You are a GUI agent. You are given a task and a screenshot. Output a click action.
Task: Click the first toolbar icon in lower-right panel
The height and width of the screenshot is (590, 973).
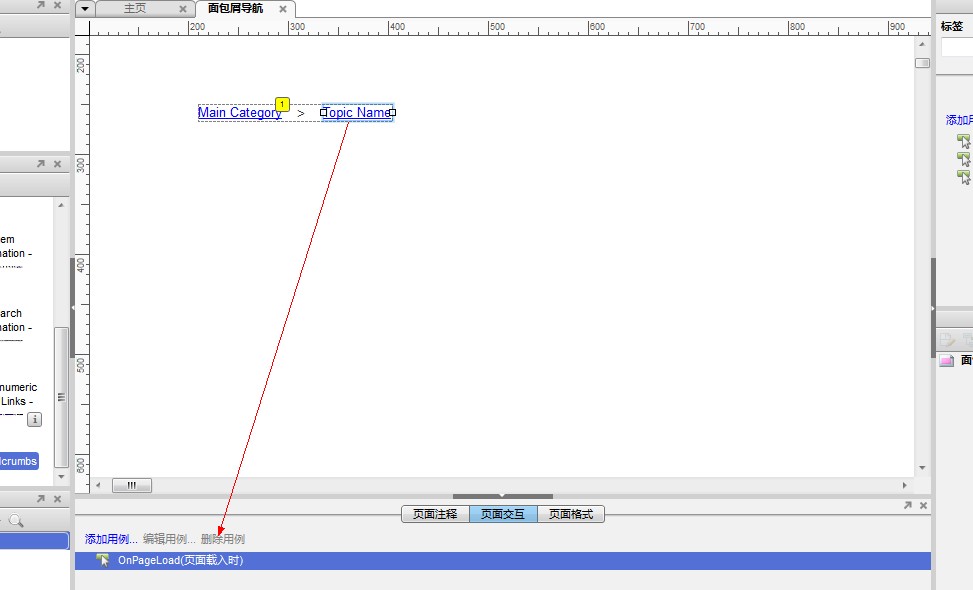tap(947, 339)
